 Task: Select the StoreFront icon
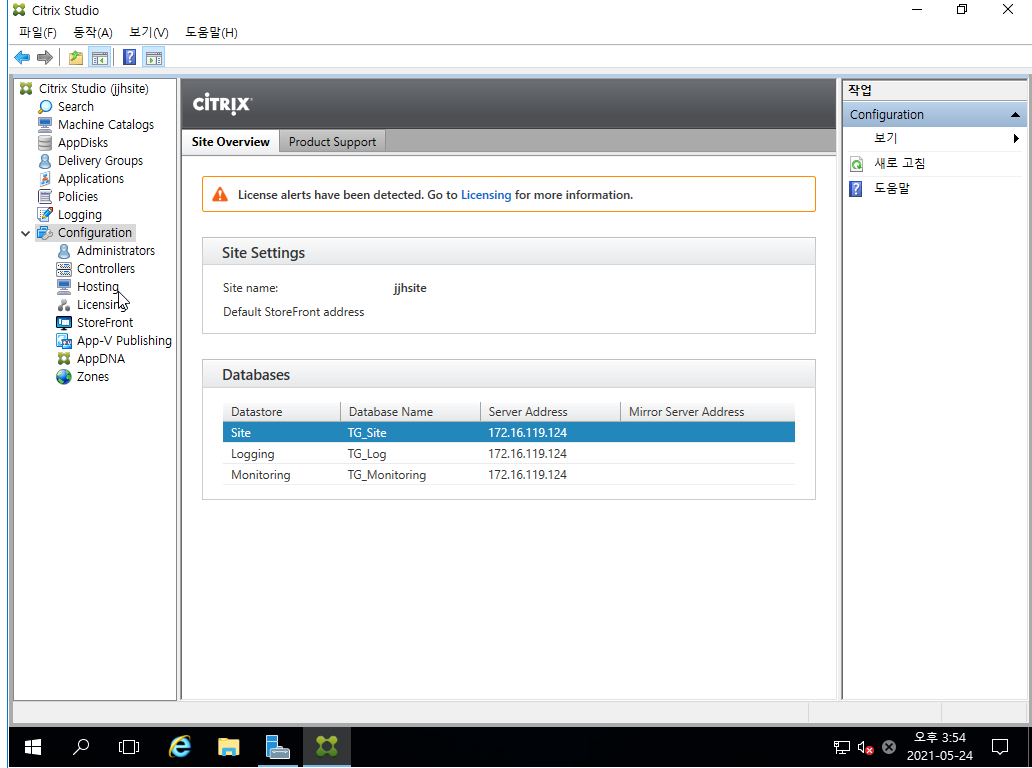click(x=64, y=322)
